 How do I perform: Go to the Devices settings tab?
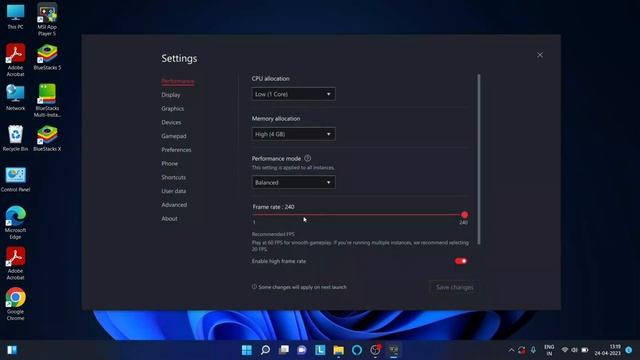(171, 122)
